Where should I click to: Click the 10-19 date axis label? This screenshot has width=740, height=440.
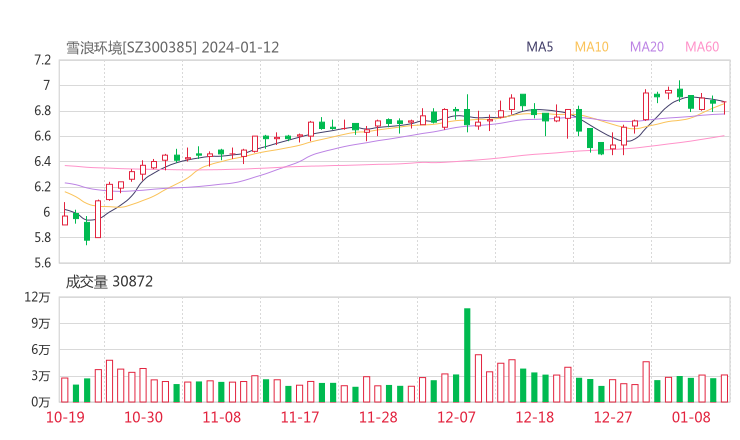tap(65, 417)
